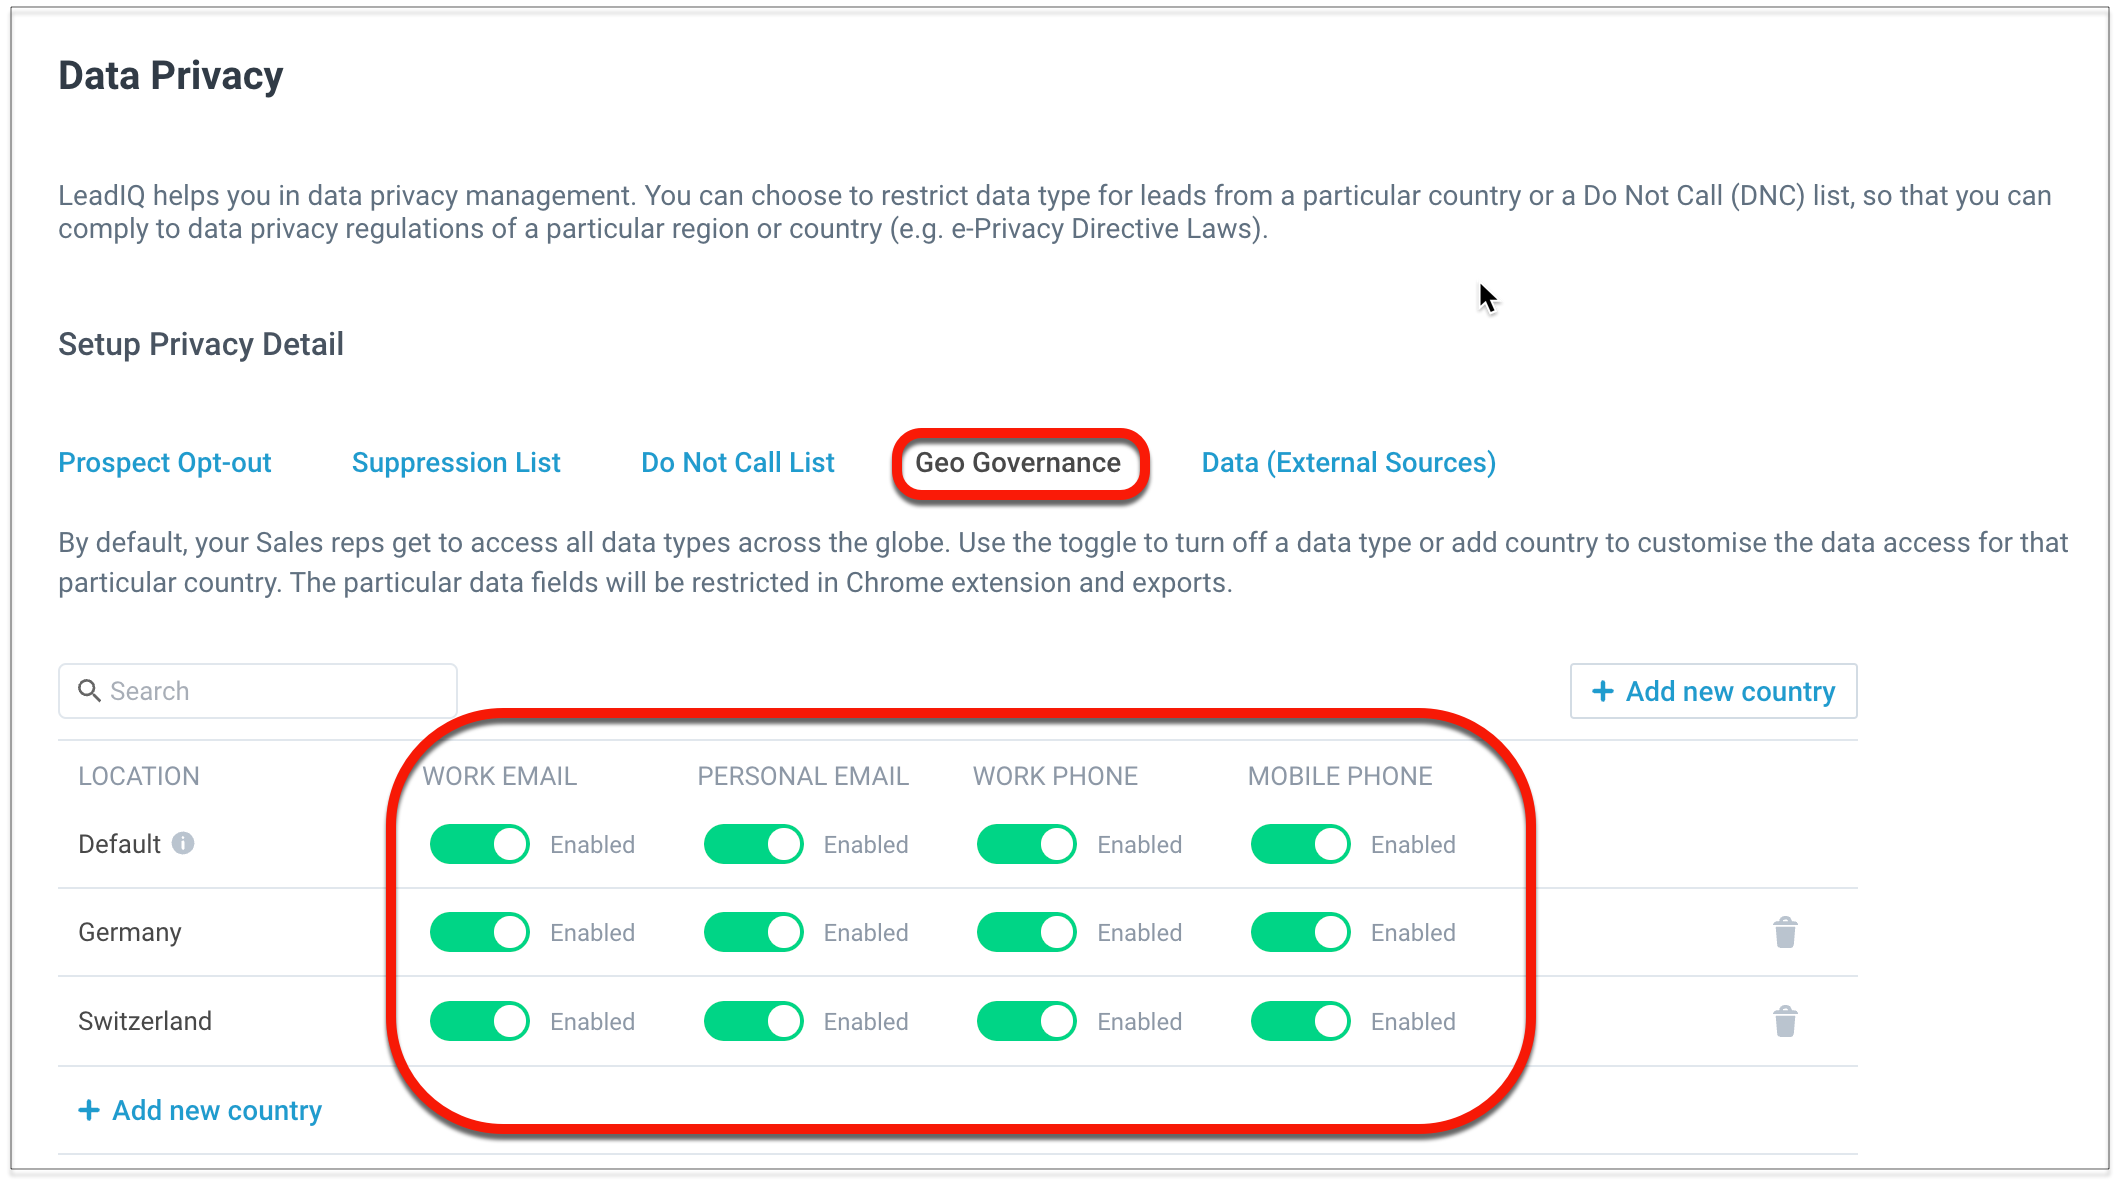Disable Germany Mobile Phone toggle
The image size is (2114, 1182).
click(1300, 932)
